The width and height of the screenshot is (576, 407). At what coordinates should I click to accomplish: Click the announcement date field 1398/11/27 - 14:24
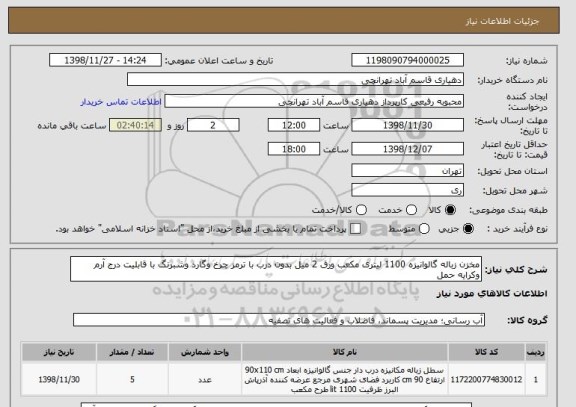tap(105, 60)
